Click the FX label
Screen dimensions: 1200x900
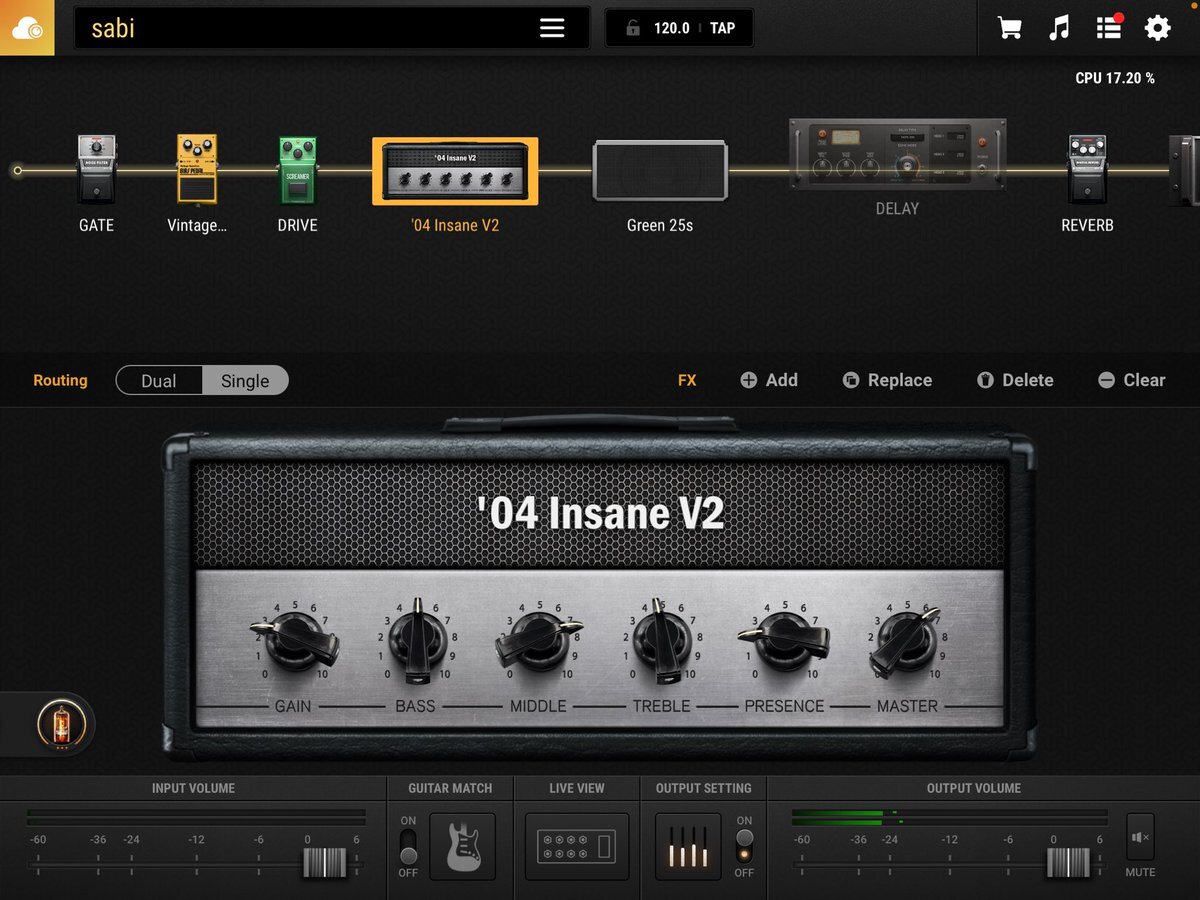tap(687, 380)
